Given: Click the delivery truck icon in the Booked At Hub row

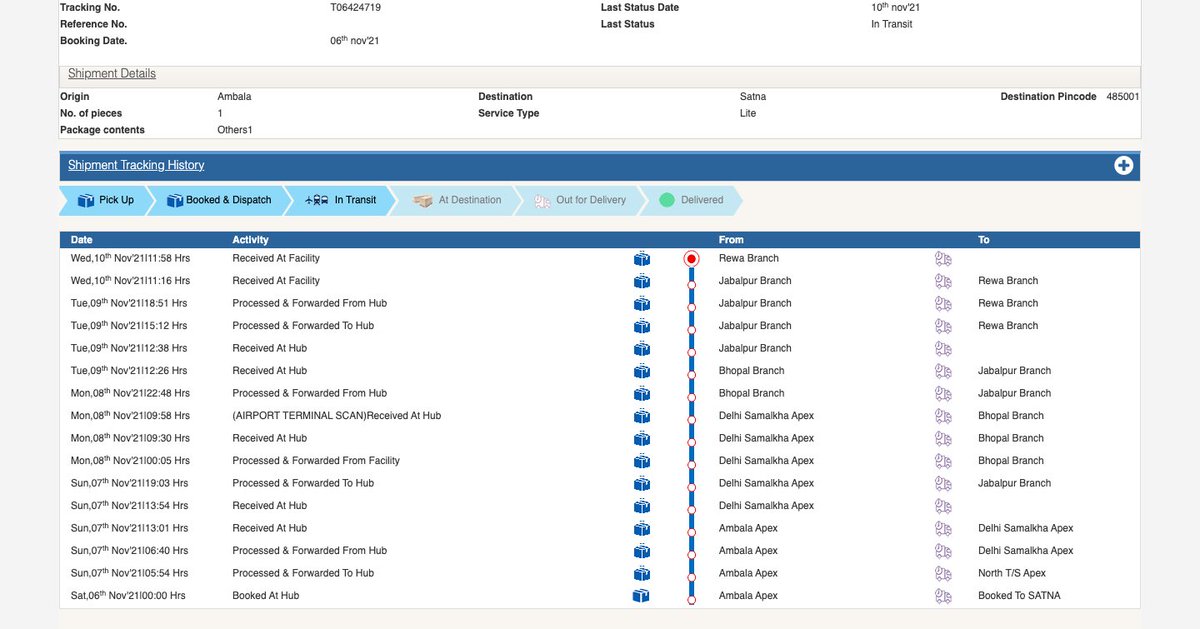Looking at the screenshot, I should (x=943, y=596).
